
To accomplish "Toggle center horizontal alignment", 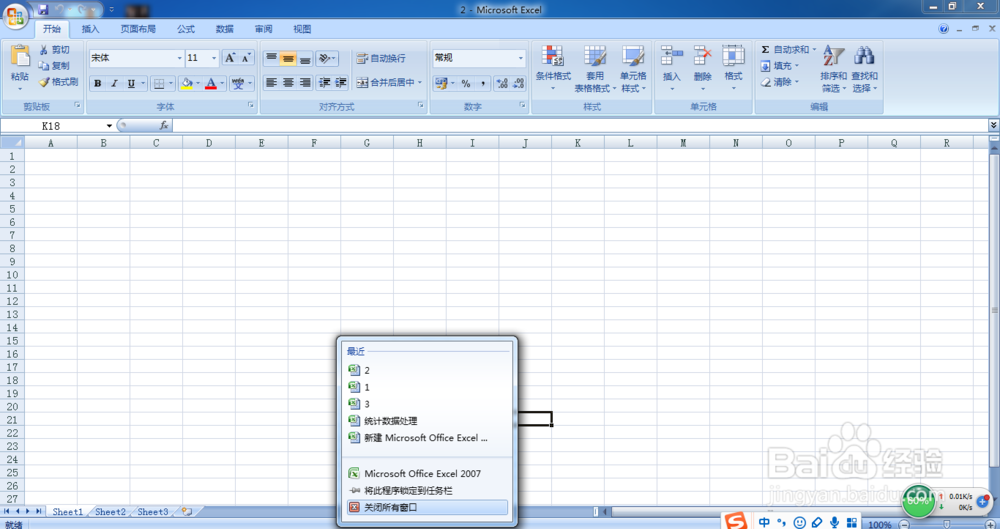I will (288, 82).
